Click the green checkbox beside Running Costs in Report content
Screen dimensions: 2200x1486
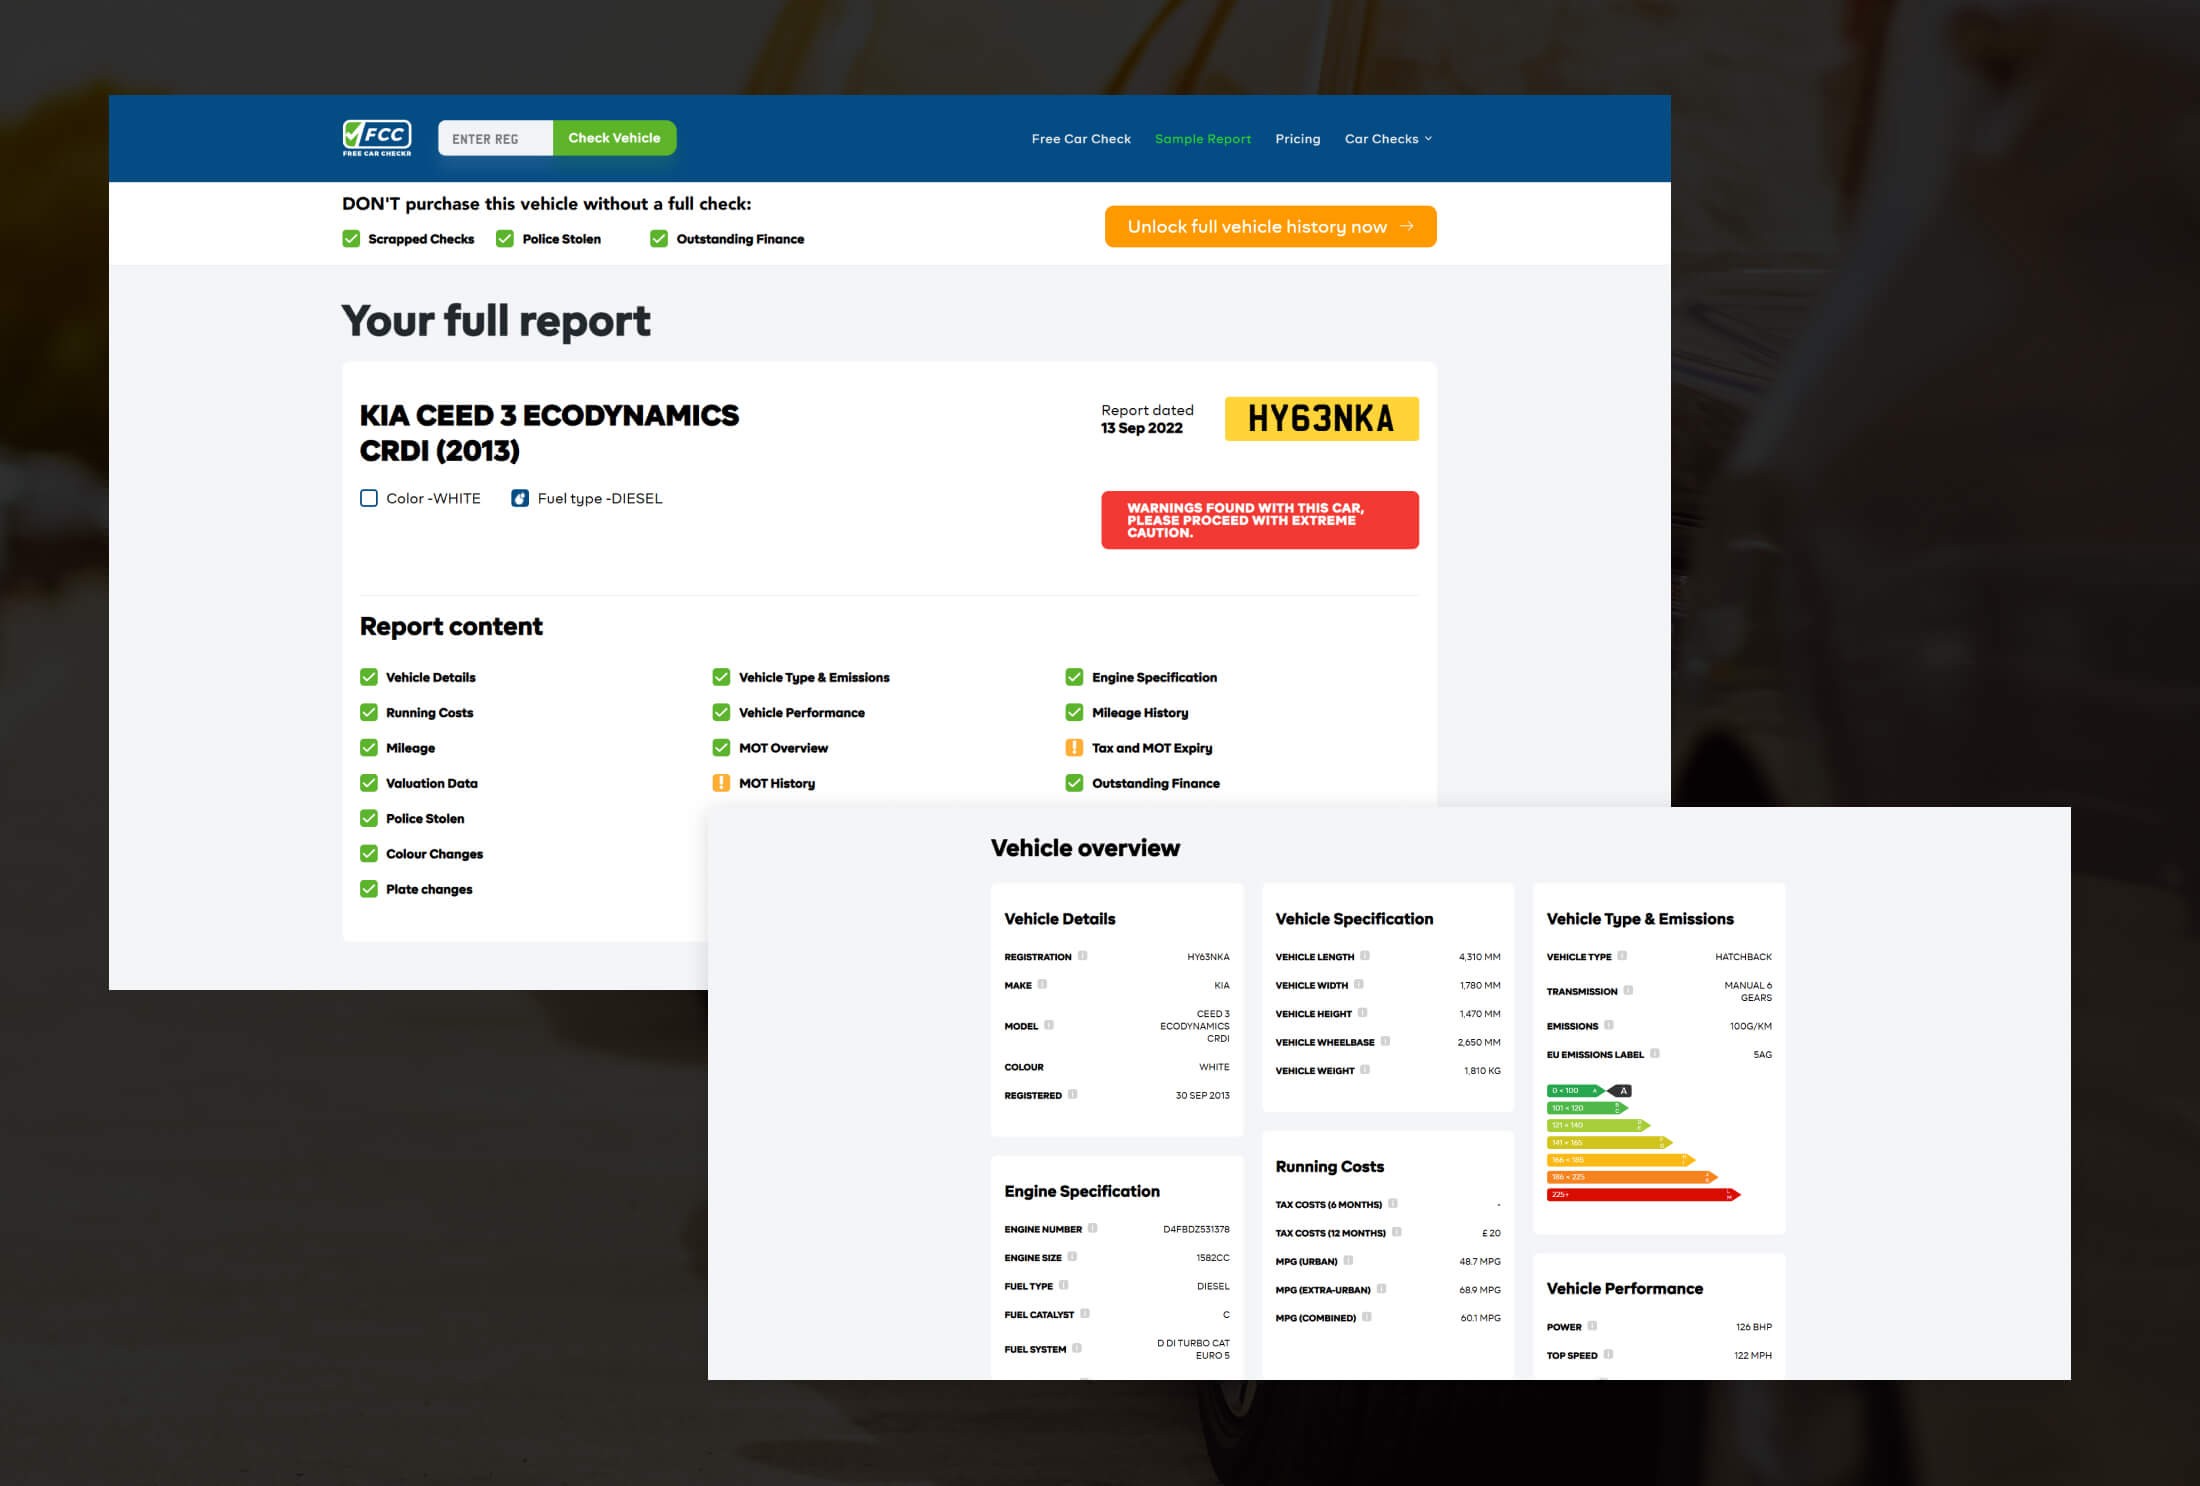(369, 712)
